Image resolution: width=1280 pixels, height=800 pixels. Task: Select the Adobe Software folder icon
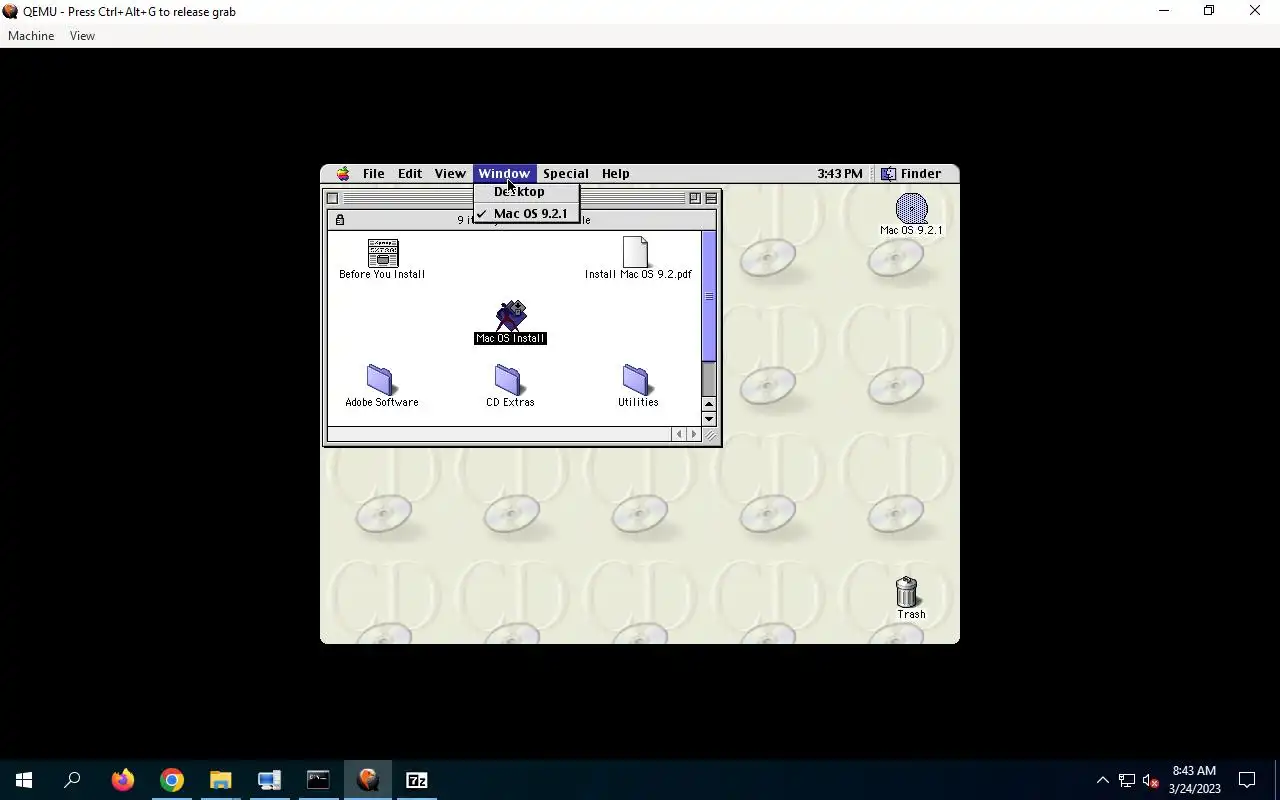(380, 379)
